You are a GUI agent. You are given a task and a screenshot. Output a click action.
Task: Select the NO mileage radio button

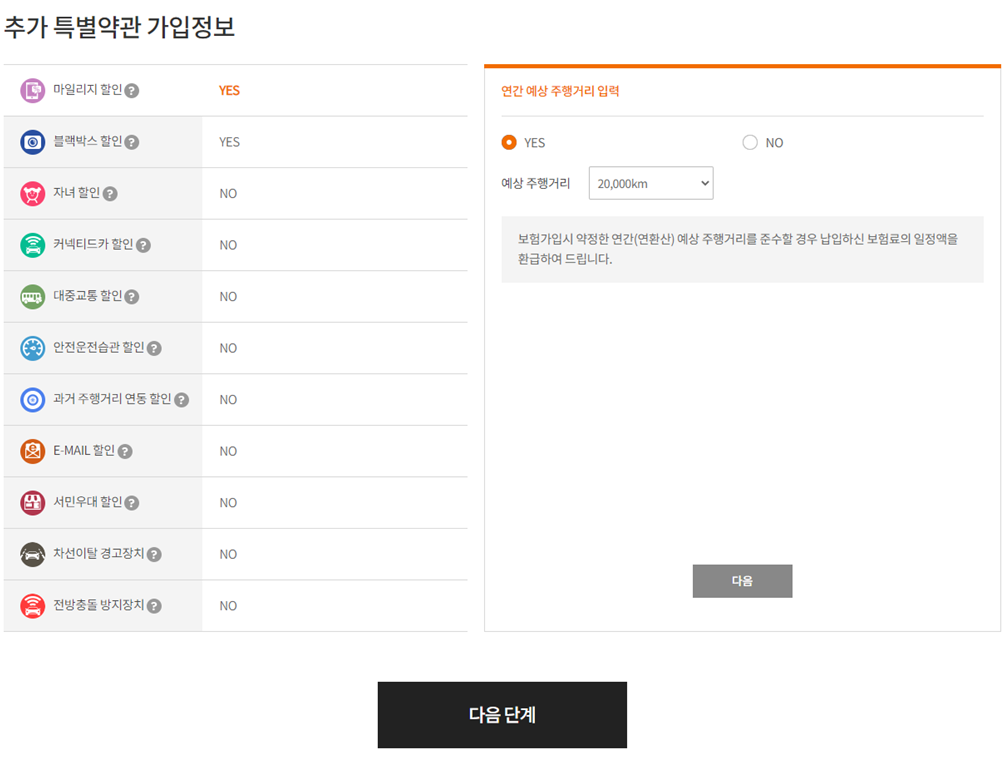coord(750,142)
